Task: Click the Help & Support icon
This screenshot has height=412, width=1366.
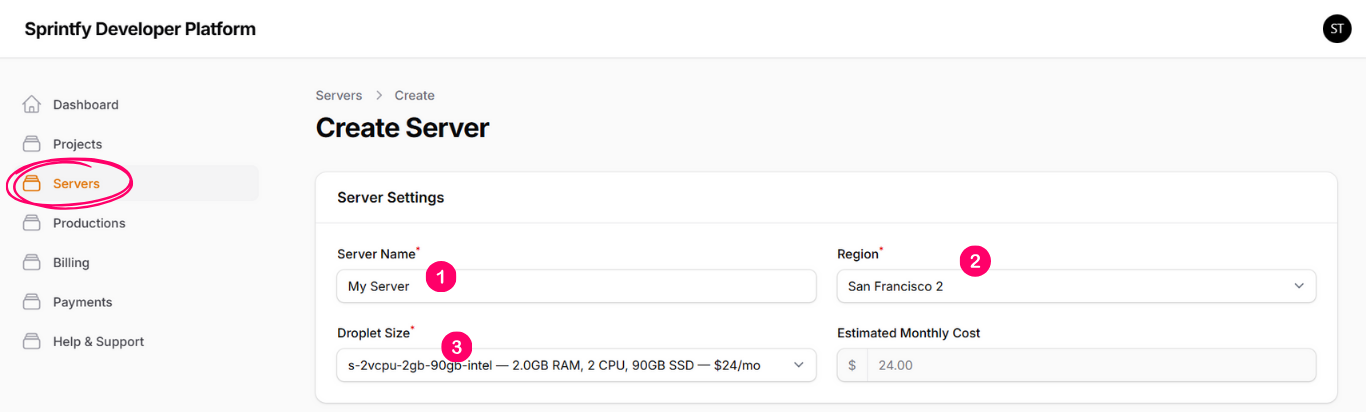Action: tap(32, 341)
